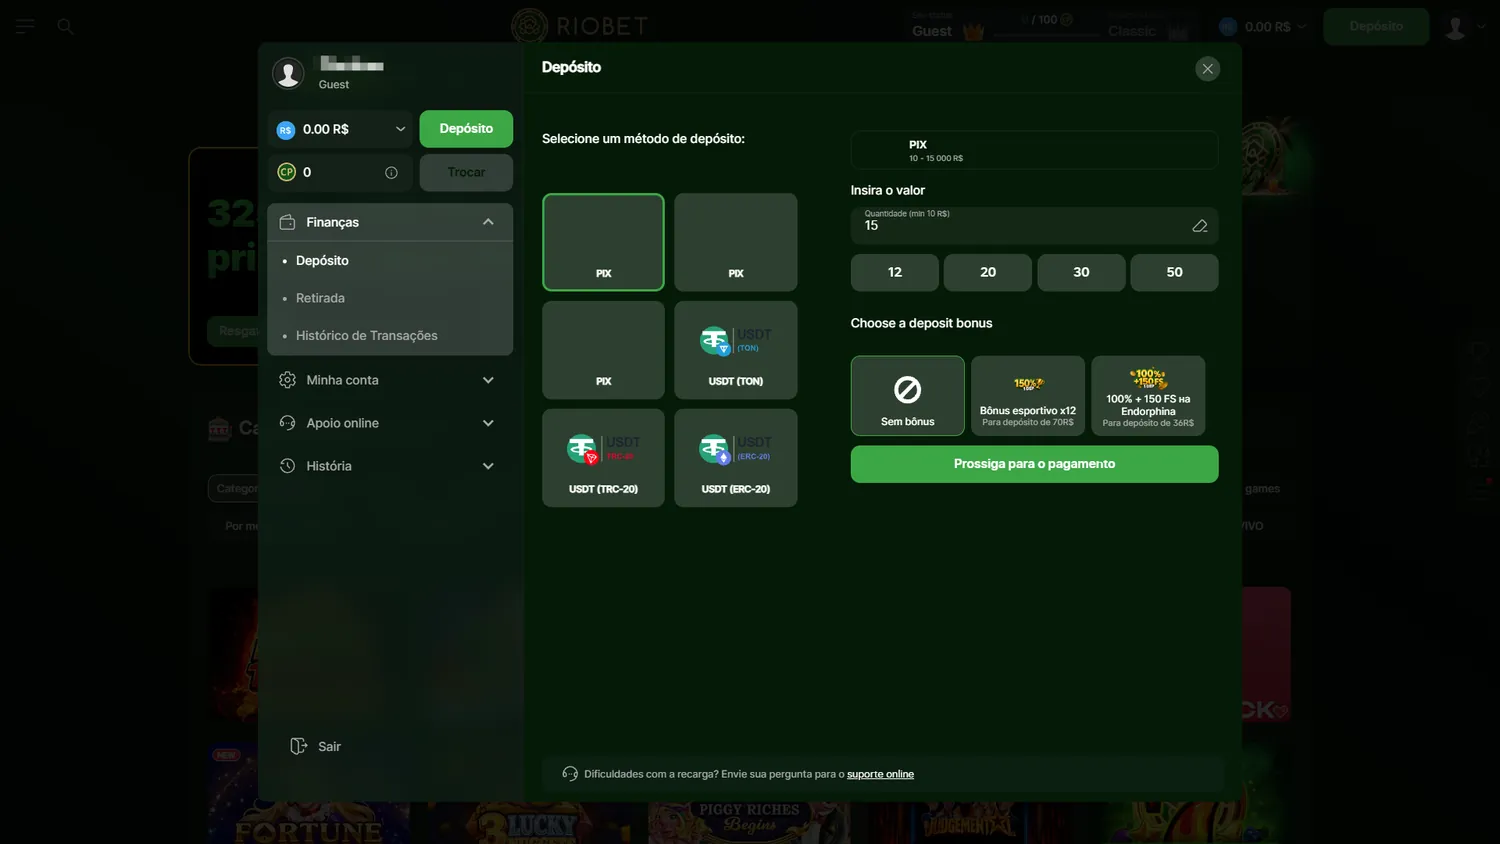The height and width of the screenshot is (844, 1500).
Task: Click the clock icon beside História
Action: (x=287, y=466)
